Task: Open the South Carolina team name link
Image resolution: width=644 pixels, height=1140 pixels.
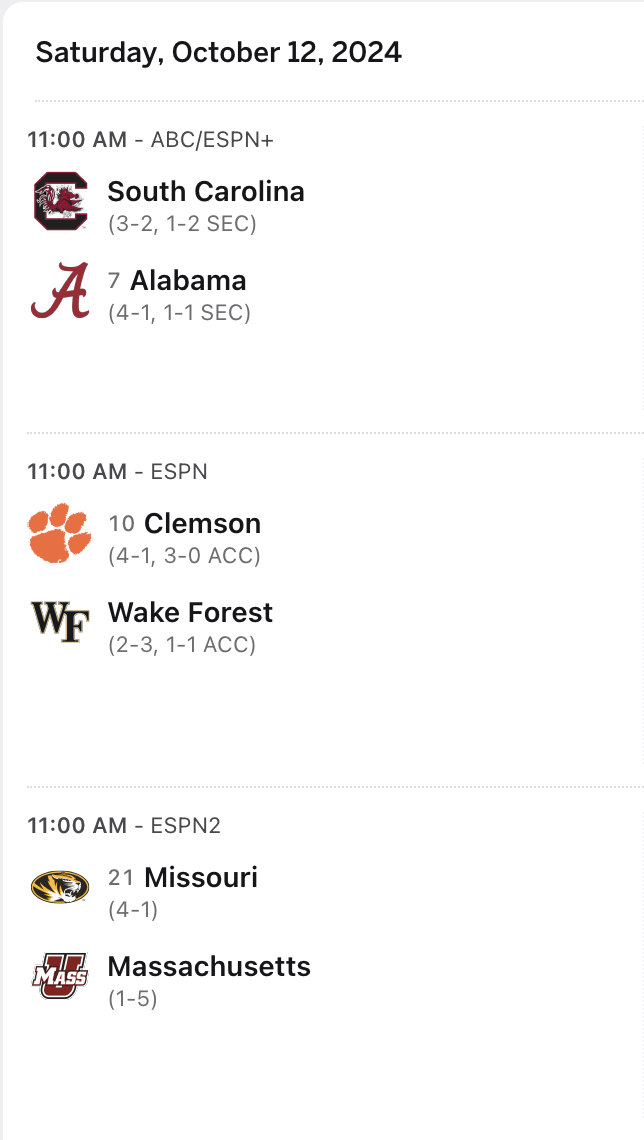Action: click(206, 191)
